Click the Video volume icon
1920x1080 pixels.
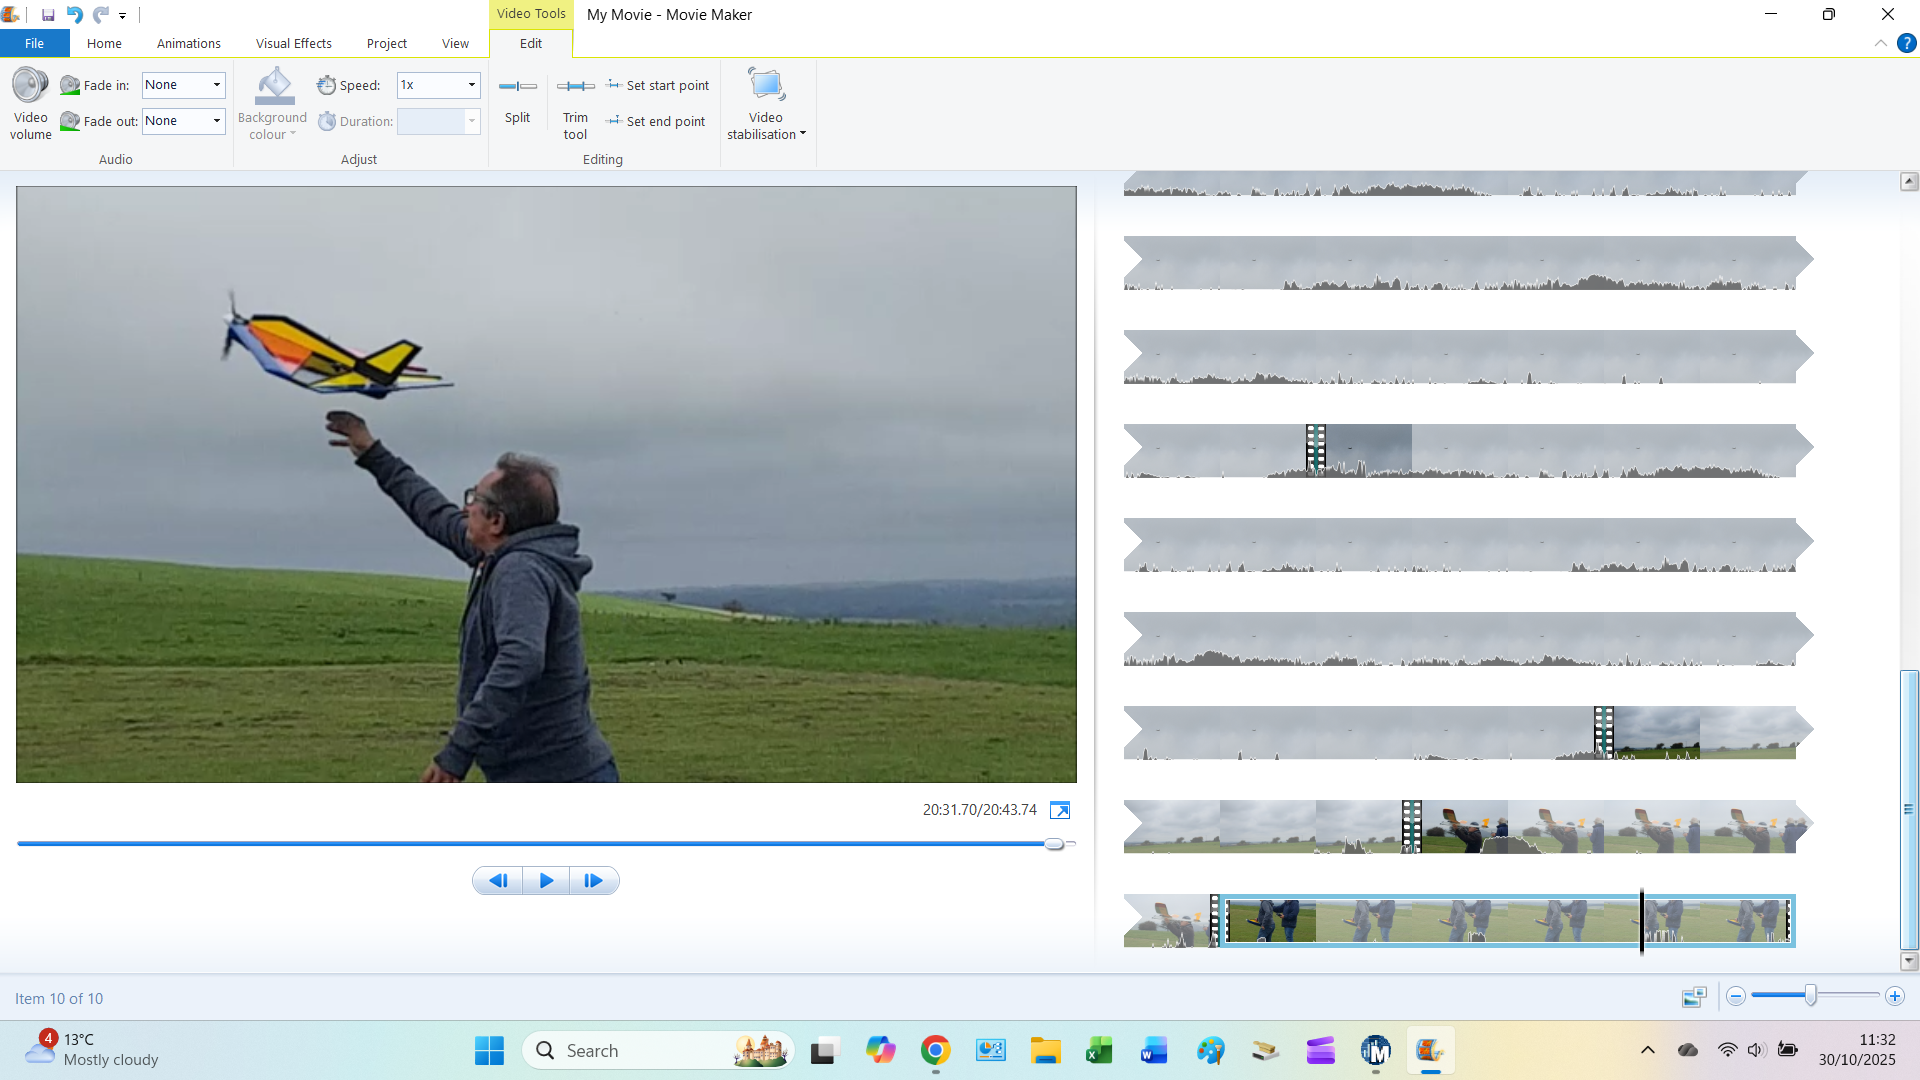pyautogui.click(x=30, y=86)
